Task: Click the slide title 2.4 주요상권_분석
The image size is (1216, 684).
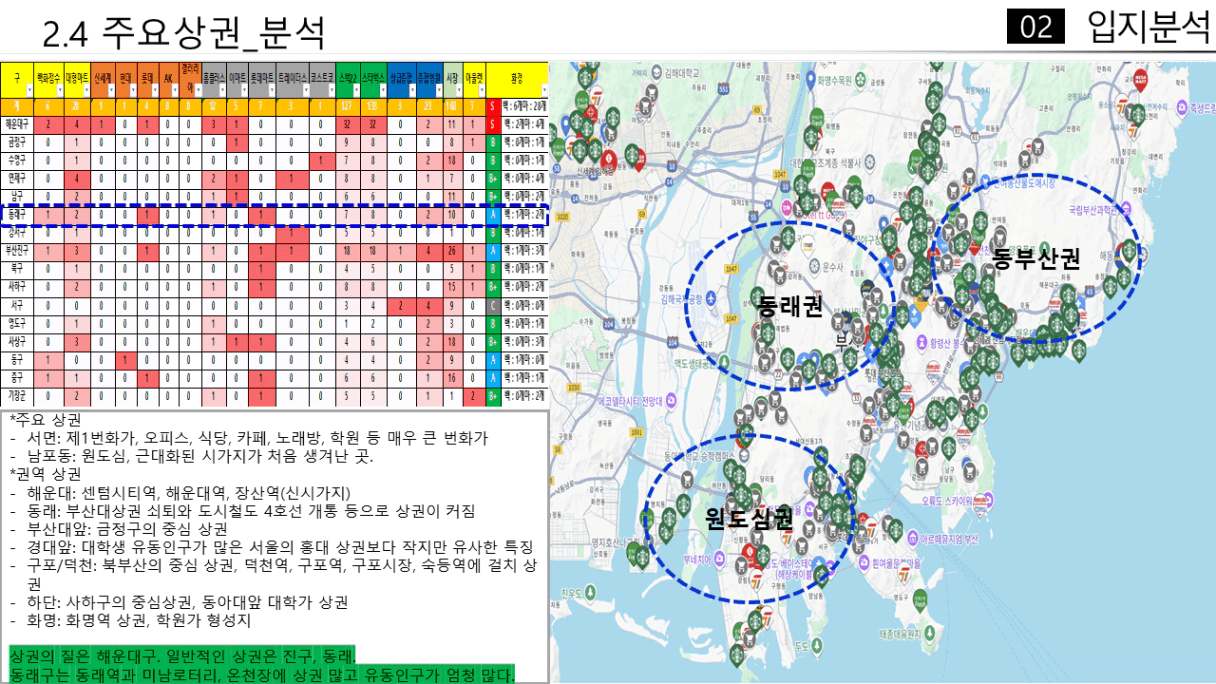Action: [x=186, y=35]
